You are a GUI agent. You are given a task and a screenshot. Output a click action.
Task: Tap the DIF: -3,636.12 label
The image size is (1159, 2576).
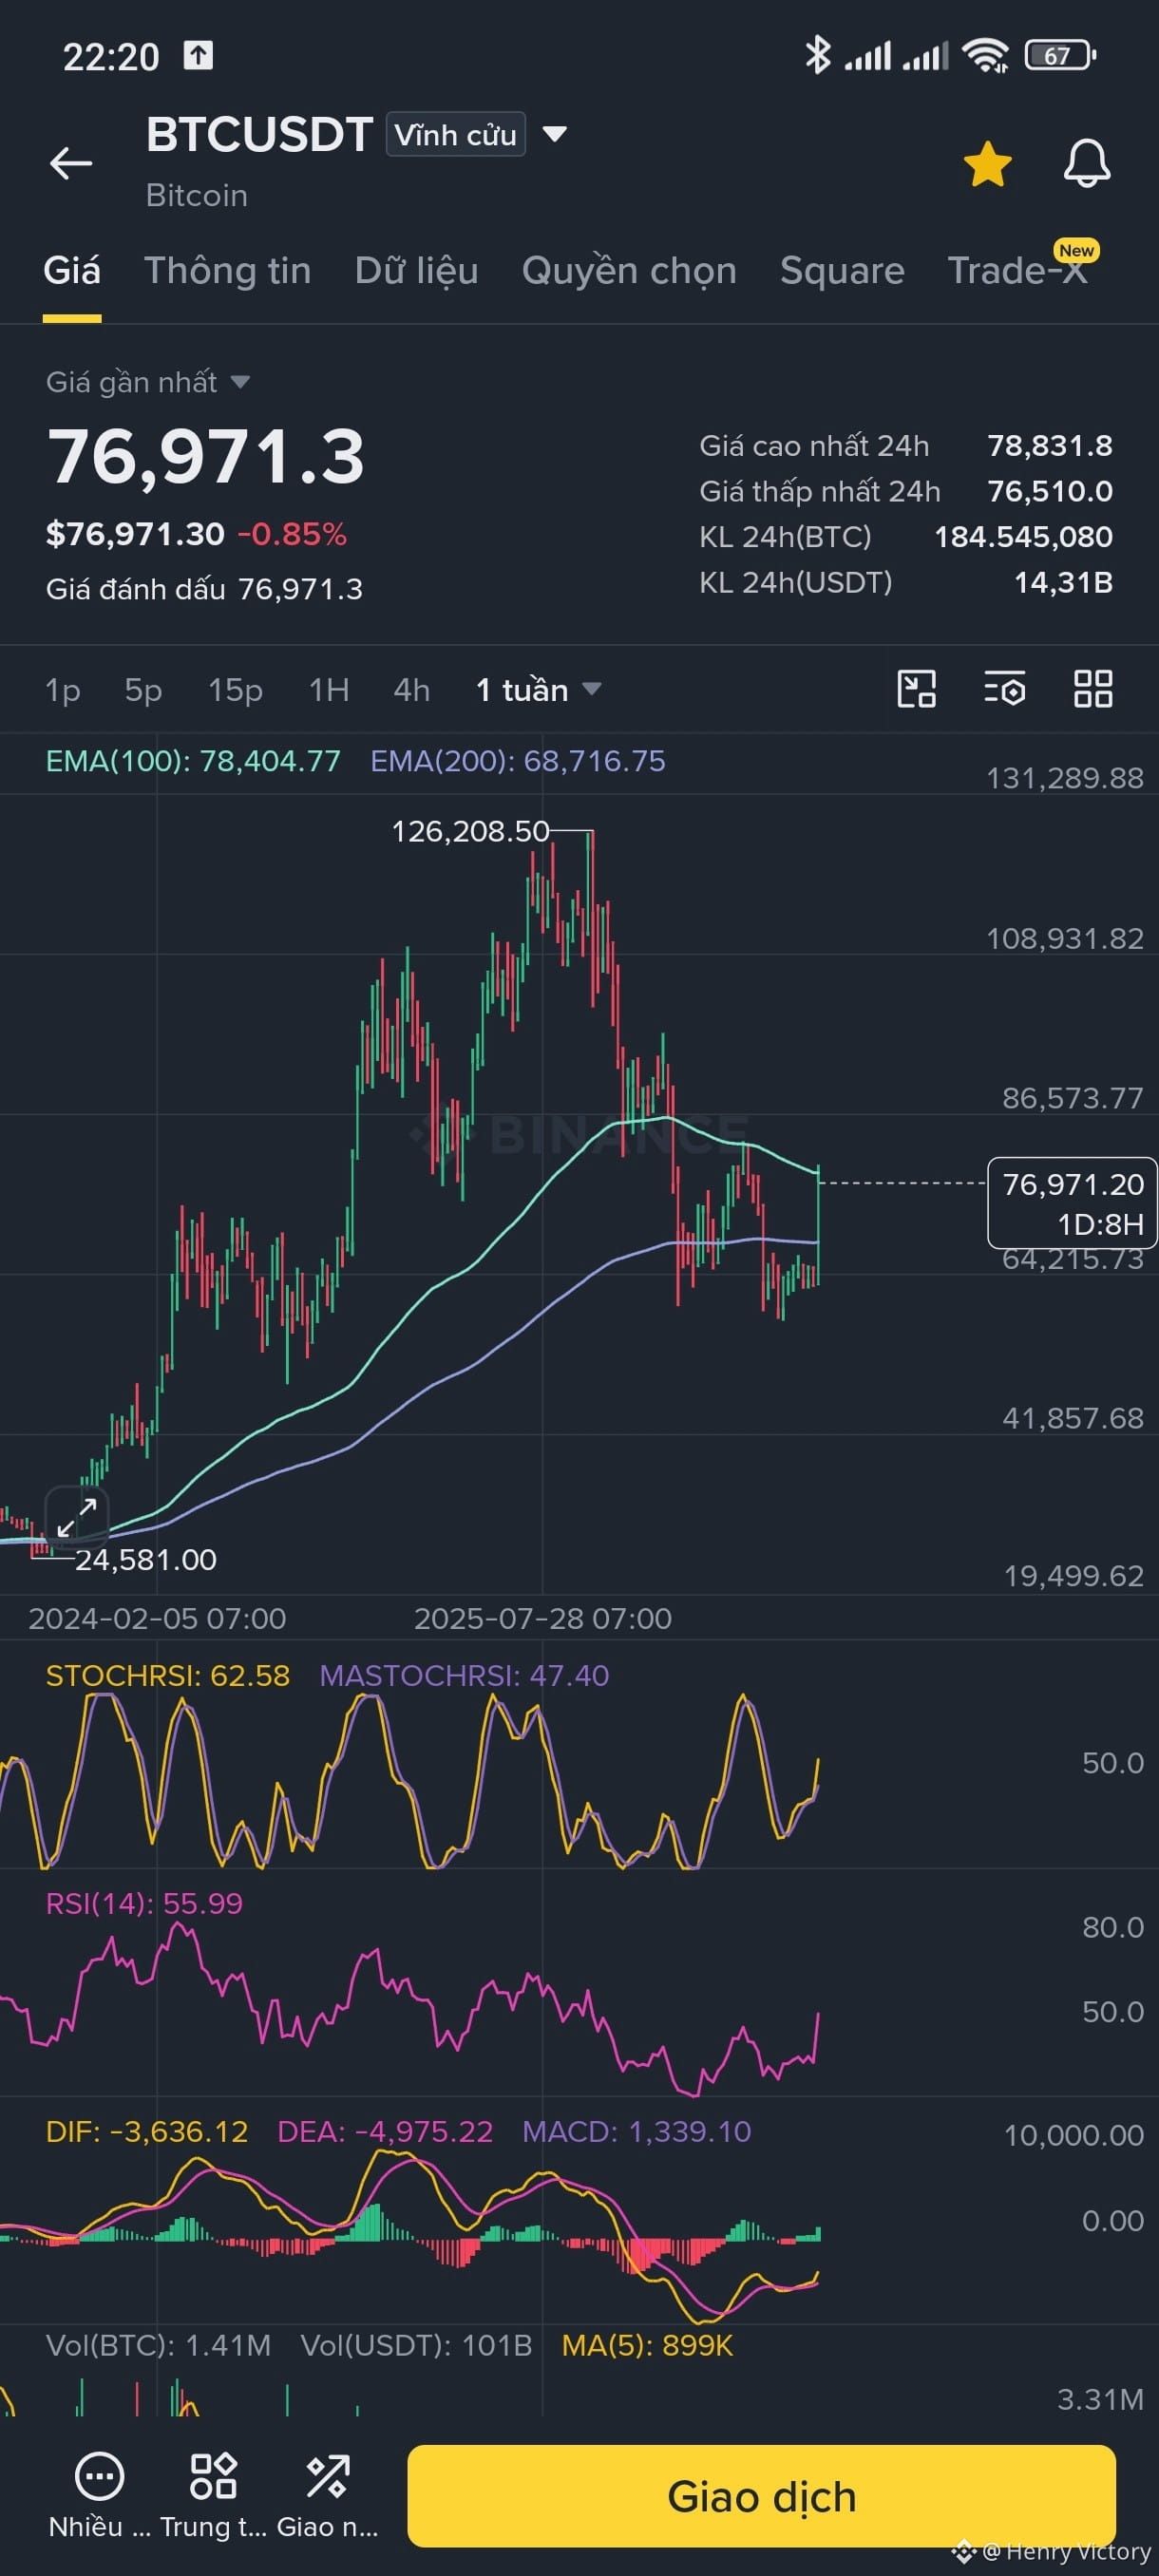click(x=147, y=2131)
